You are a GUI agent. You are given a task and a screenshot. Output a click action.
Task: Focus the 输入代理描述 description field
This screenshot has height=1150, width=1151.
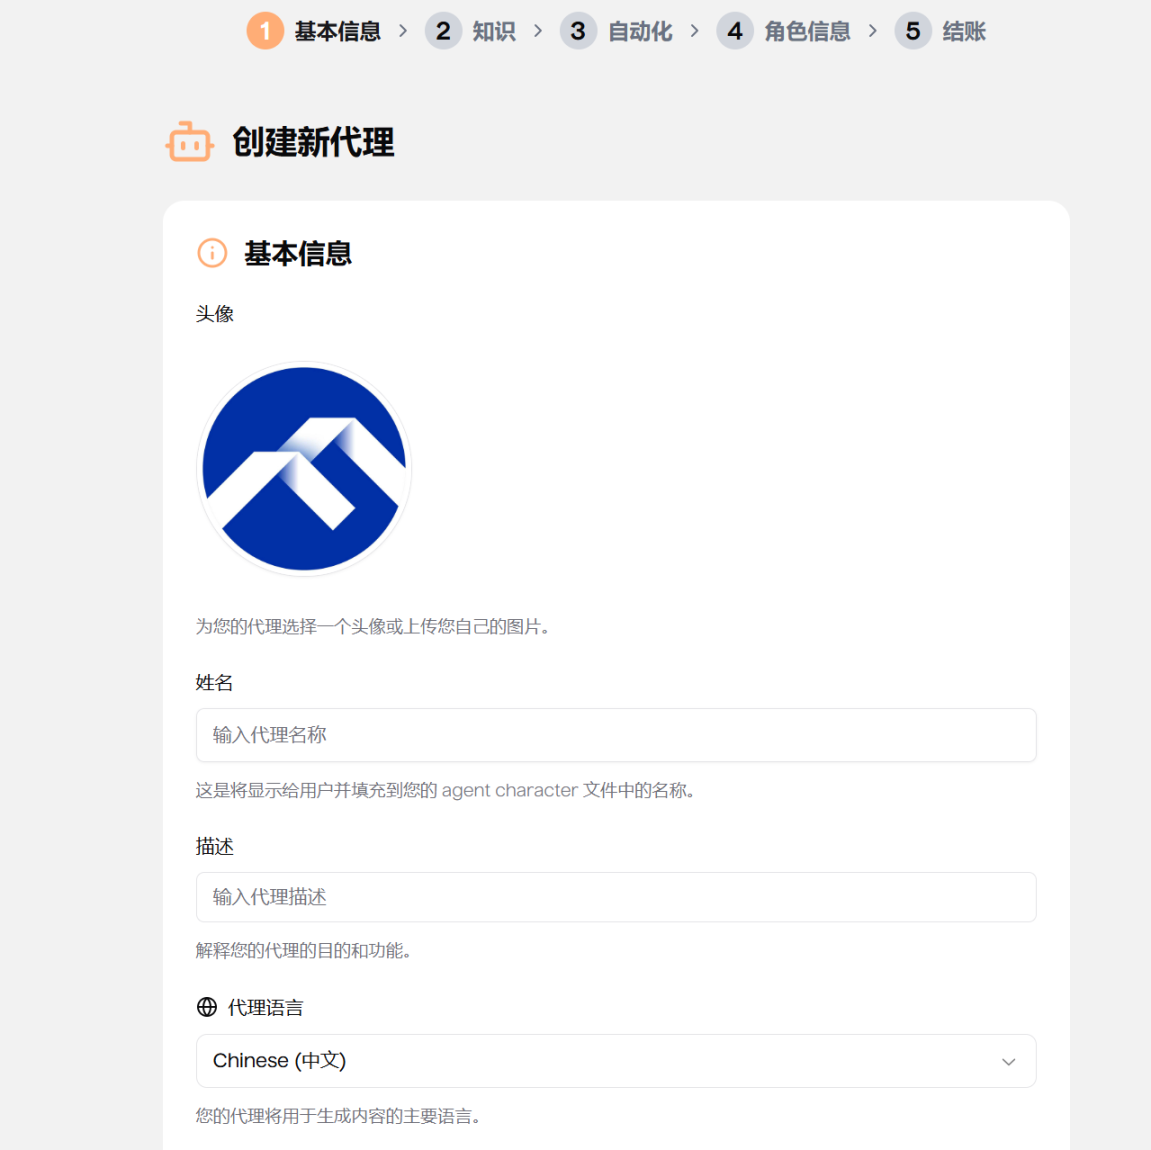615,897
